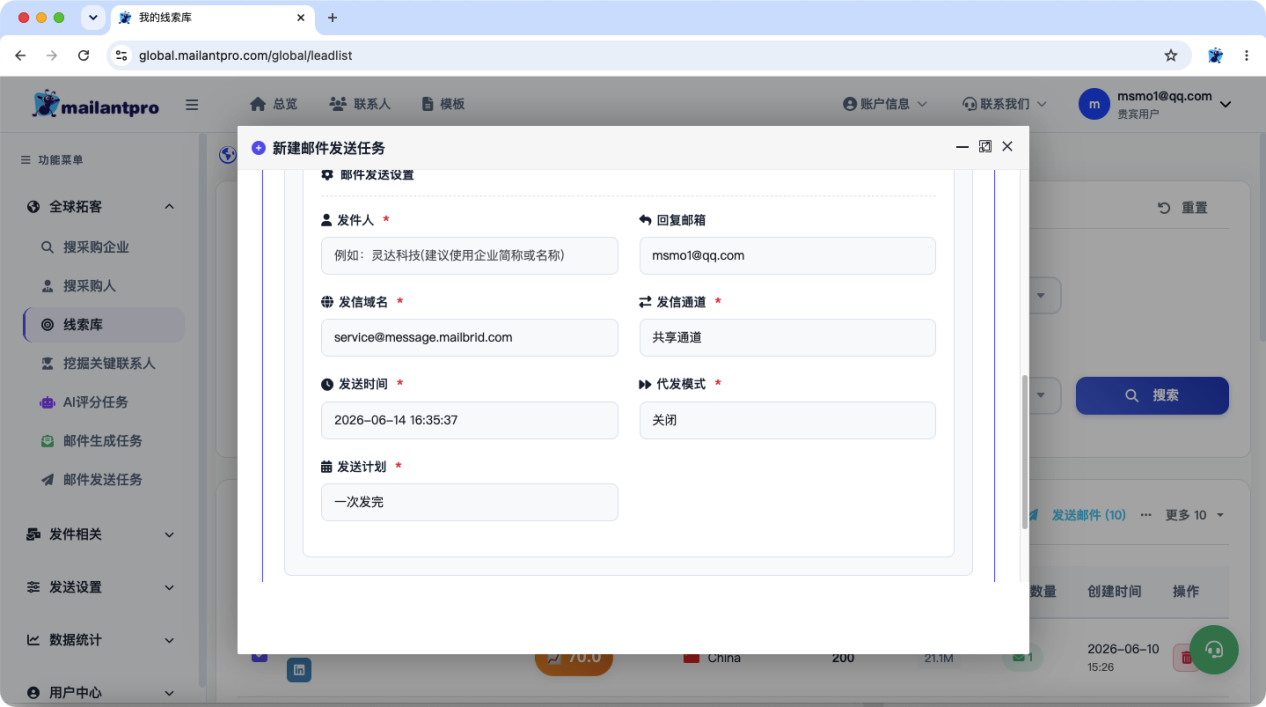Expand 联系我们 dropdown in header
Viewport: 1266px width, 707px height.
[x=1004, y=104]
